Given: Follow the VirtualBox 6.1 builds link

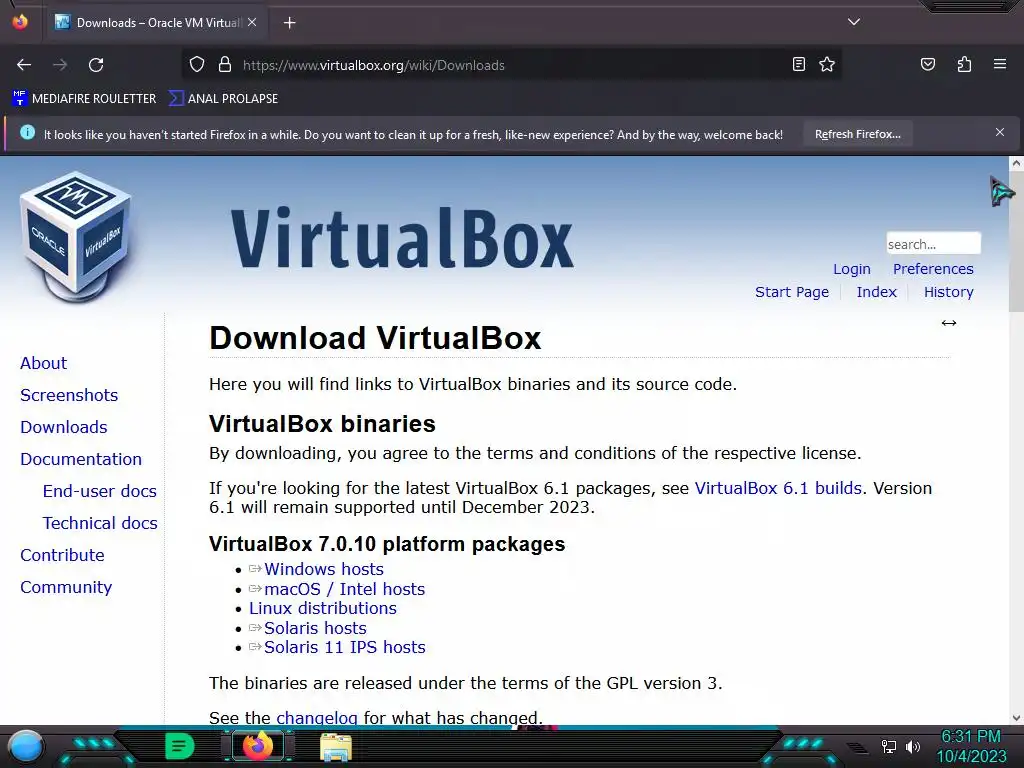Looking at the screenshot, I should pos(778,488).
